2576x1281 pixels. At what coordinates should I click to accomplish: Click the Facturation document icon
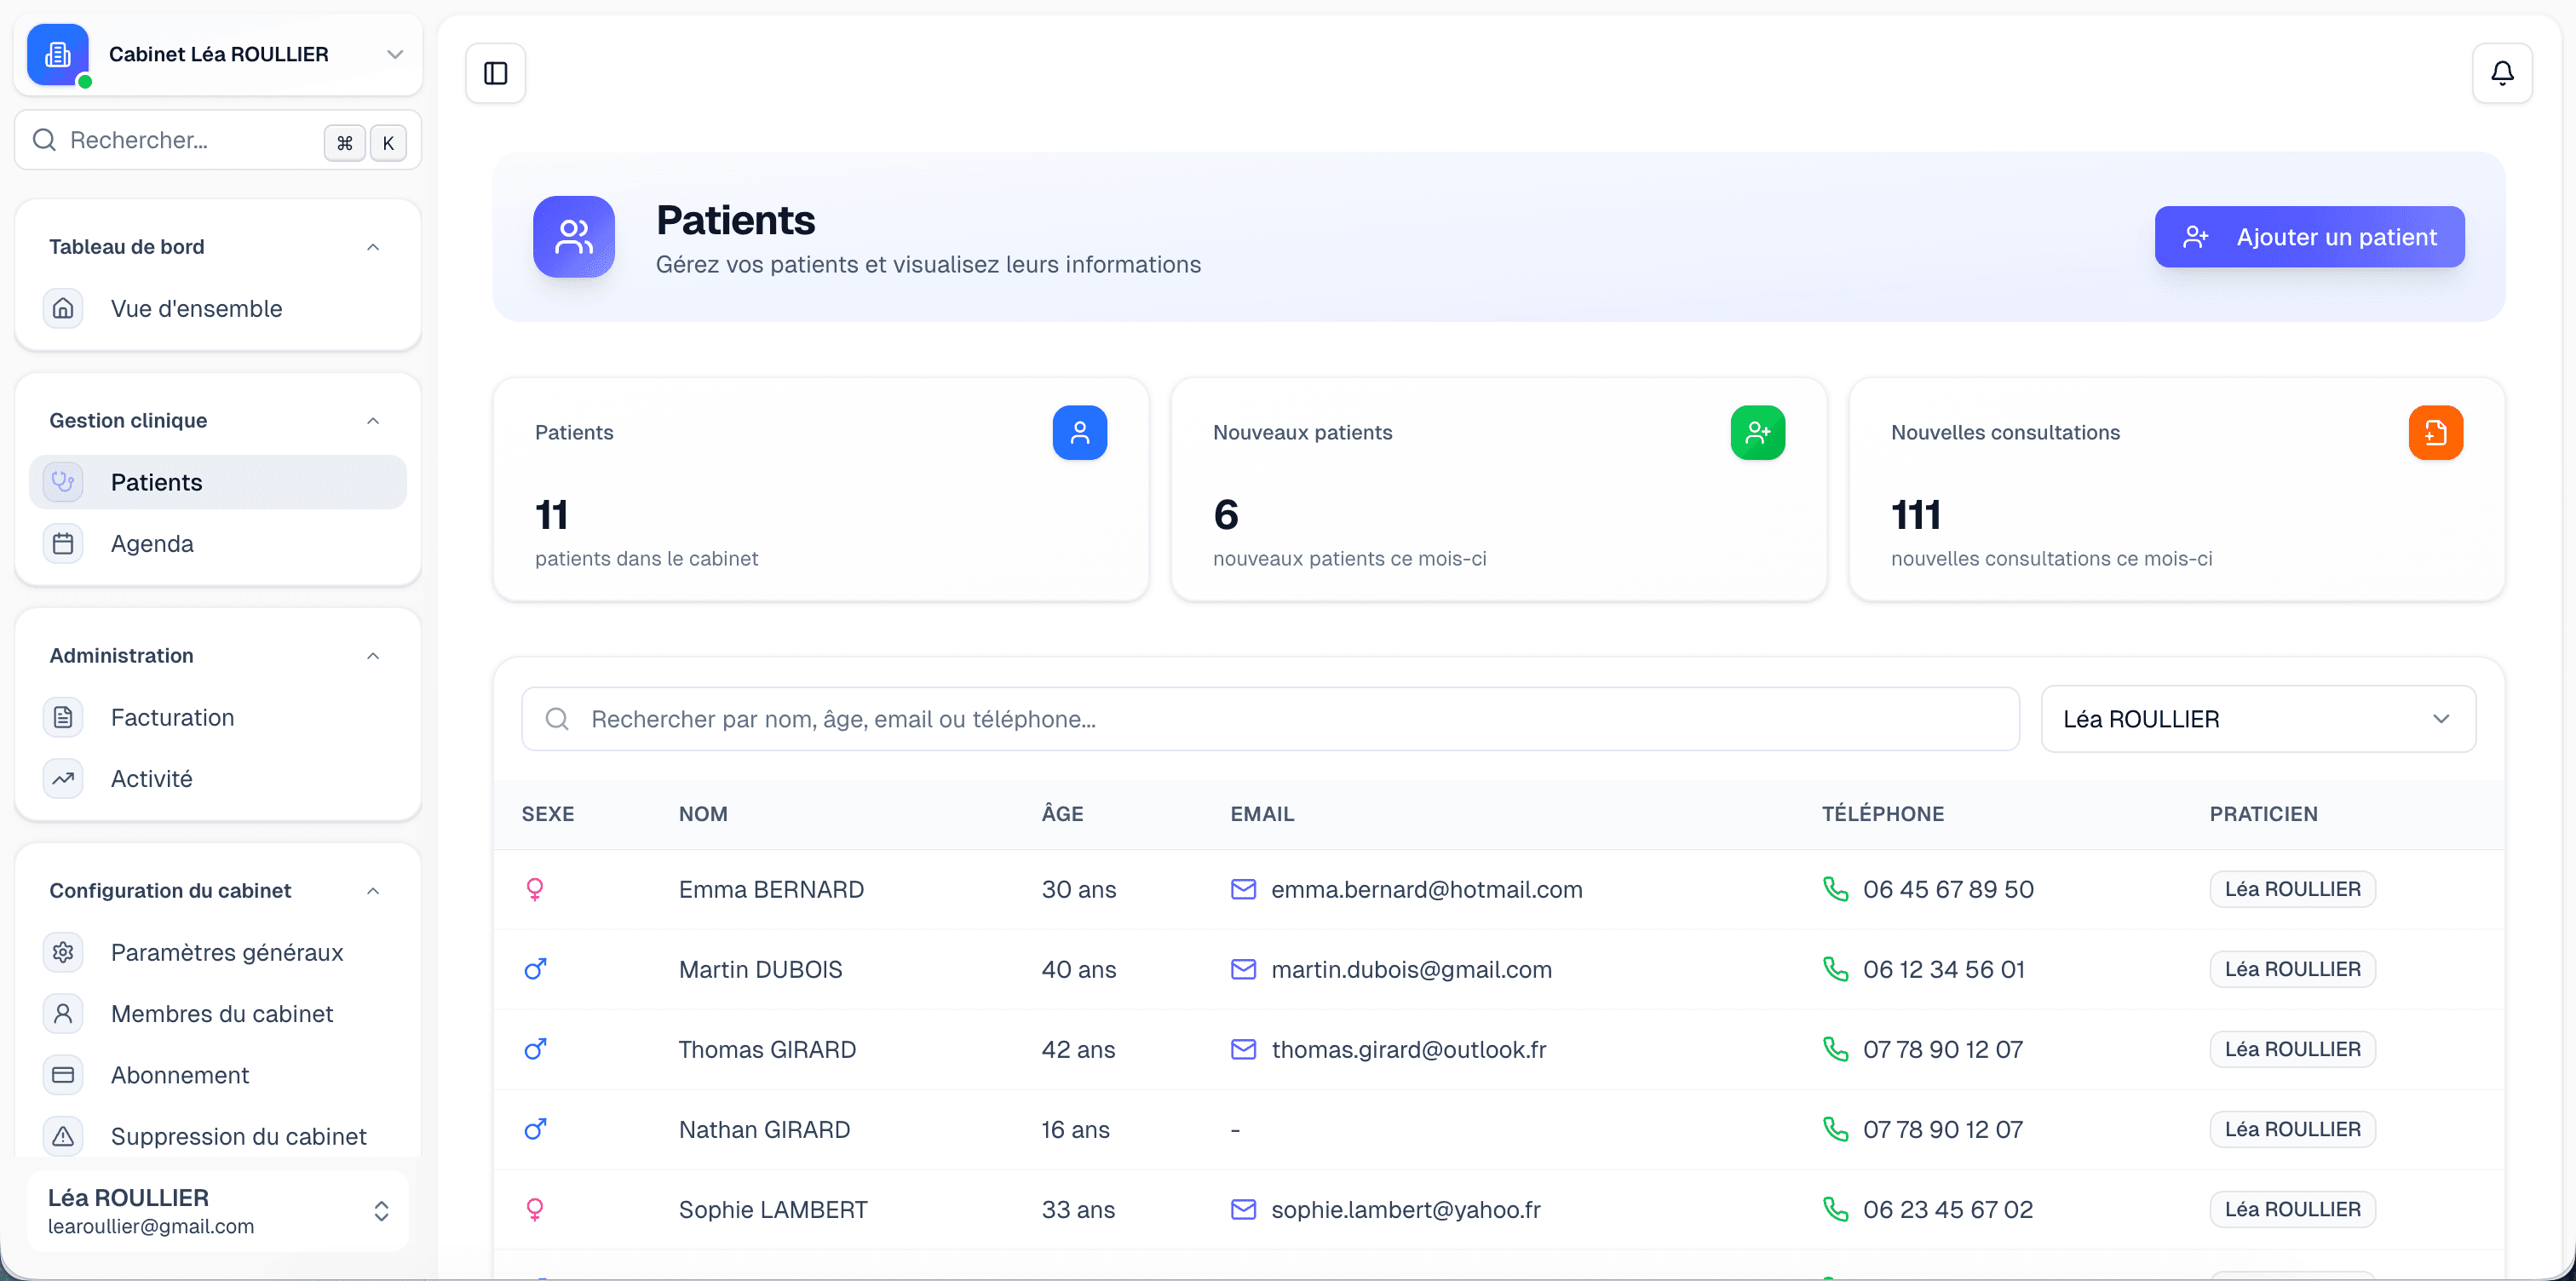63,717
